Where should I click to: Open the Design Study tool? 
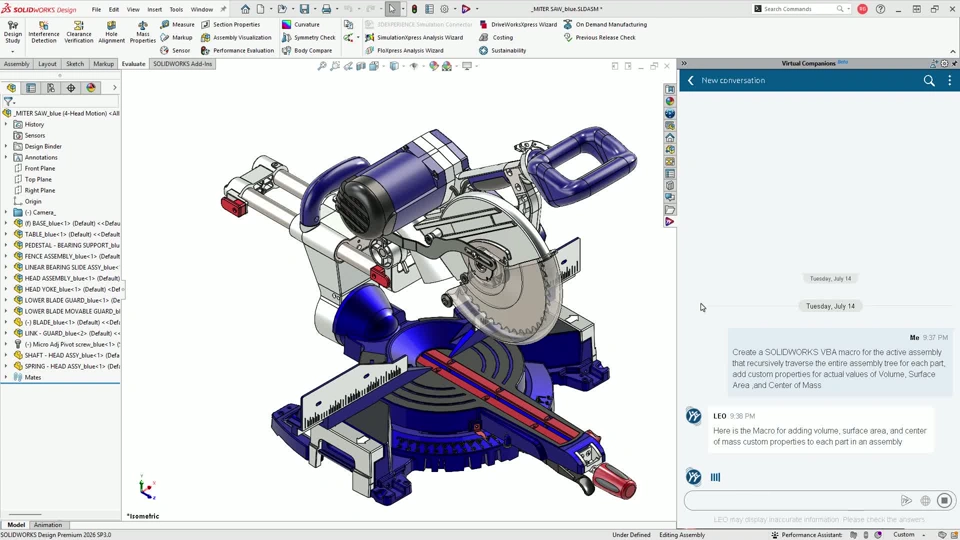[13, 32]
